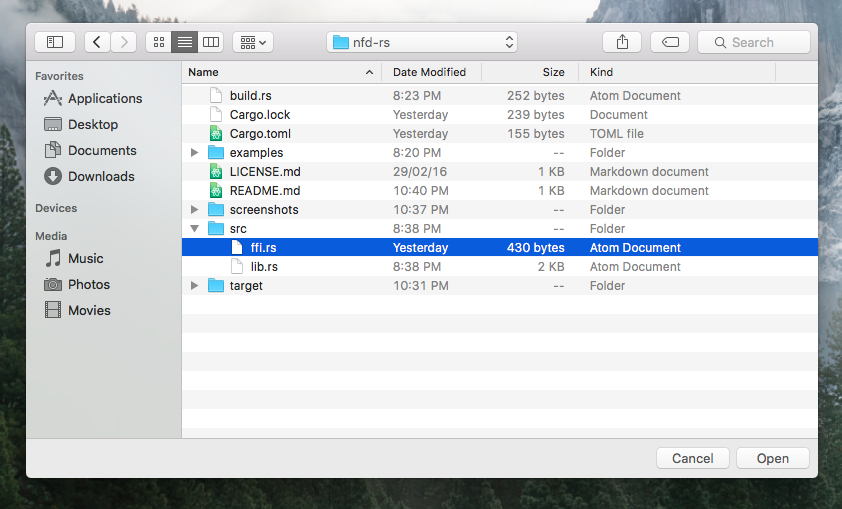Click the Search field

[x=753, y=42]
